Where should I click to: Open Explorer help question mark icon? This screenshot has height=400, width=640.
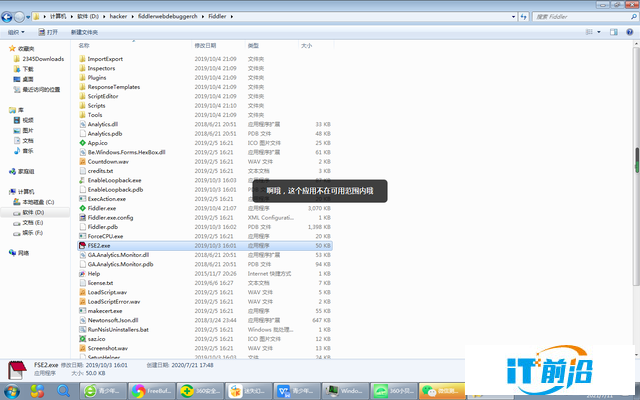tap(630, 32)
